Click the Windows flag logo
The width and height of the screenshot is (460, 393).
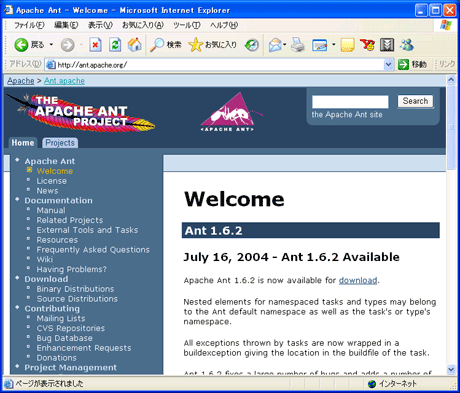pos(445,25)
